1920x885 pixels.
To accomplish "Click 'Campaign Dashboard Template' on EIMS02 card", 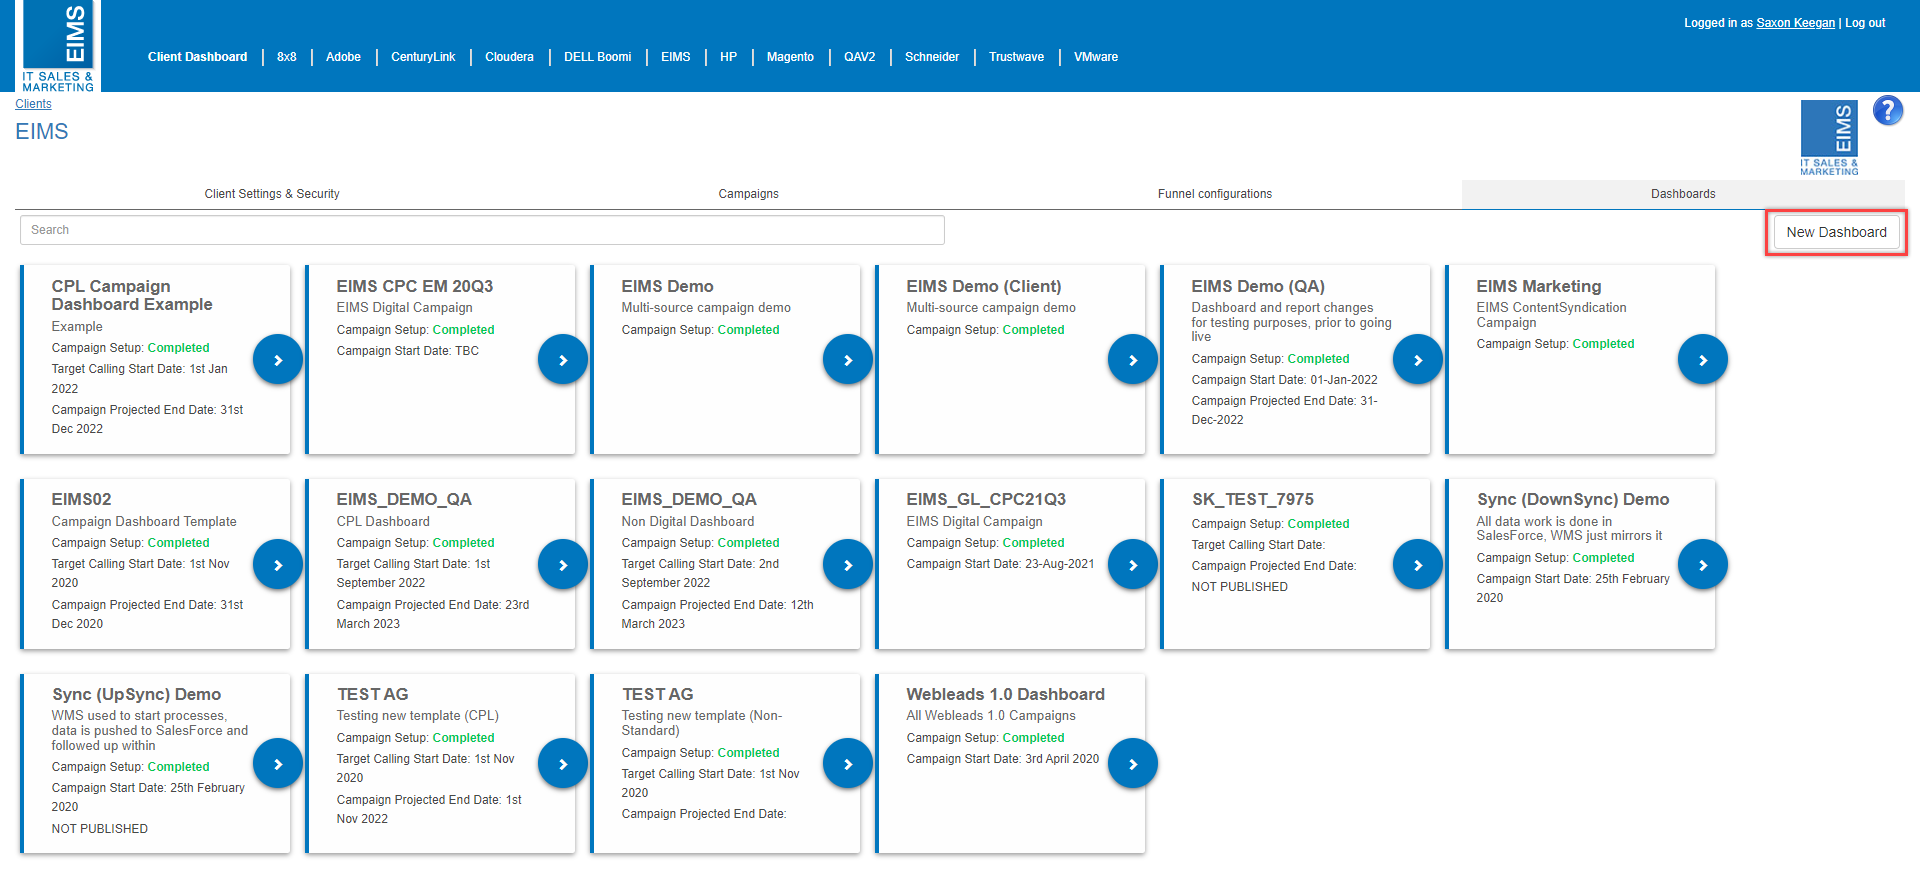I will (x=144, y=522).
